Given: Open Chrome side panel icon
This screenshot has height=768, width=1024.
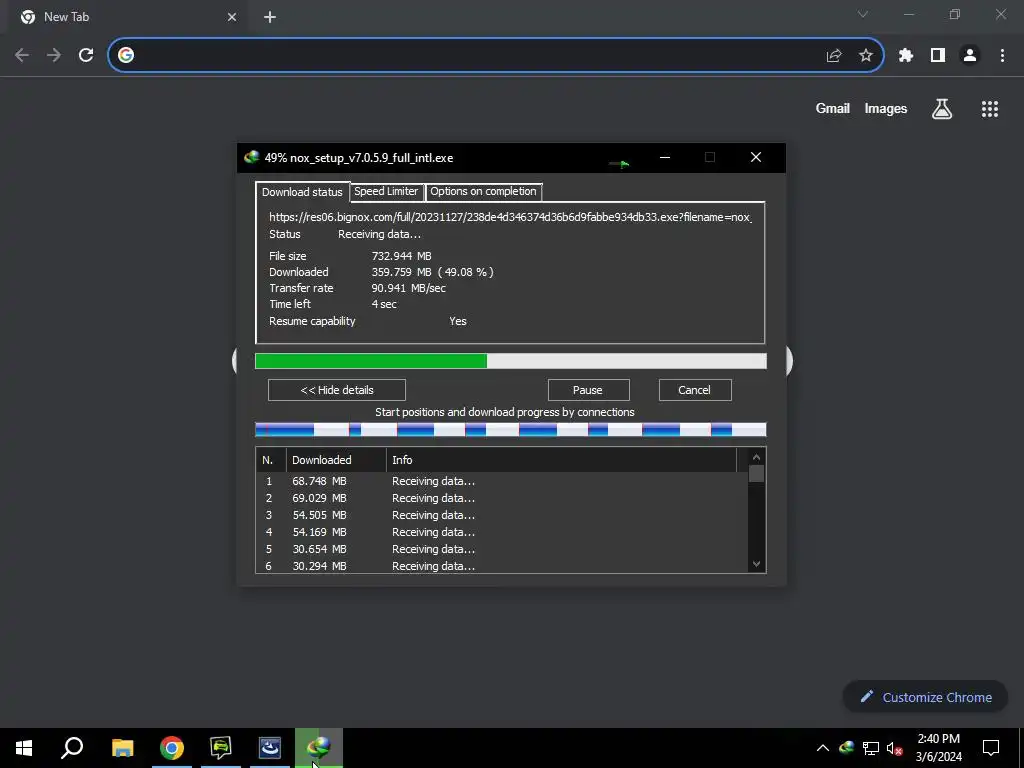Looking at the screenshot, I should [938, 56].
